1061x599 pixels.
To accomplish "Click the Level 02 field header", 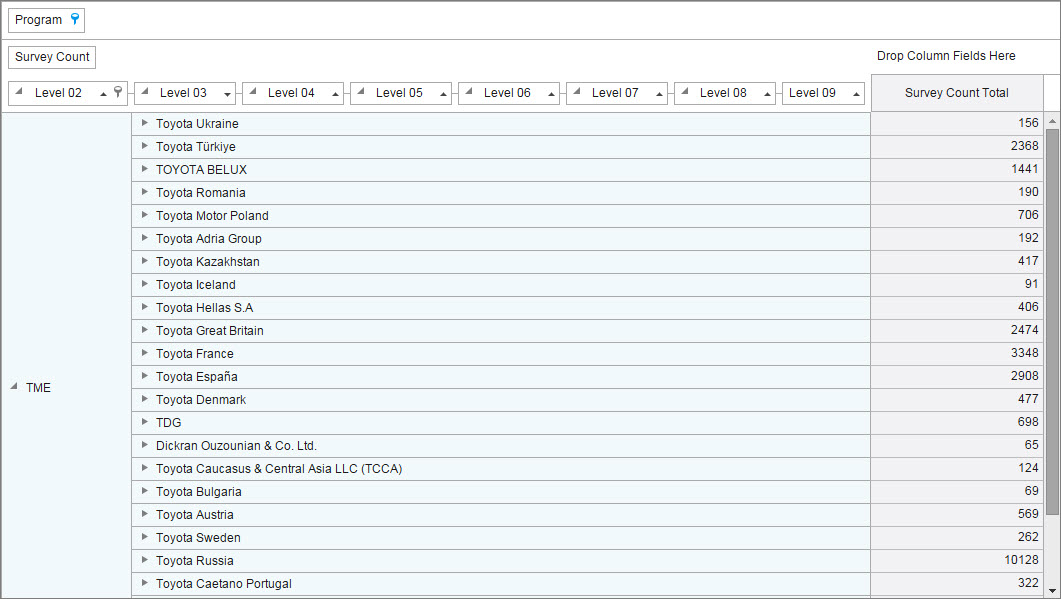I will pyautogui.click(x=68, y=93).
